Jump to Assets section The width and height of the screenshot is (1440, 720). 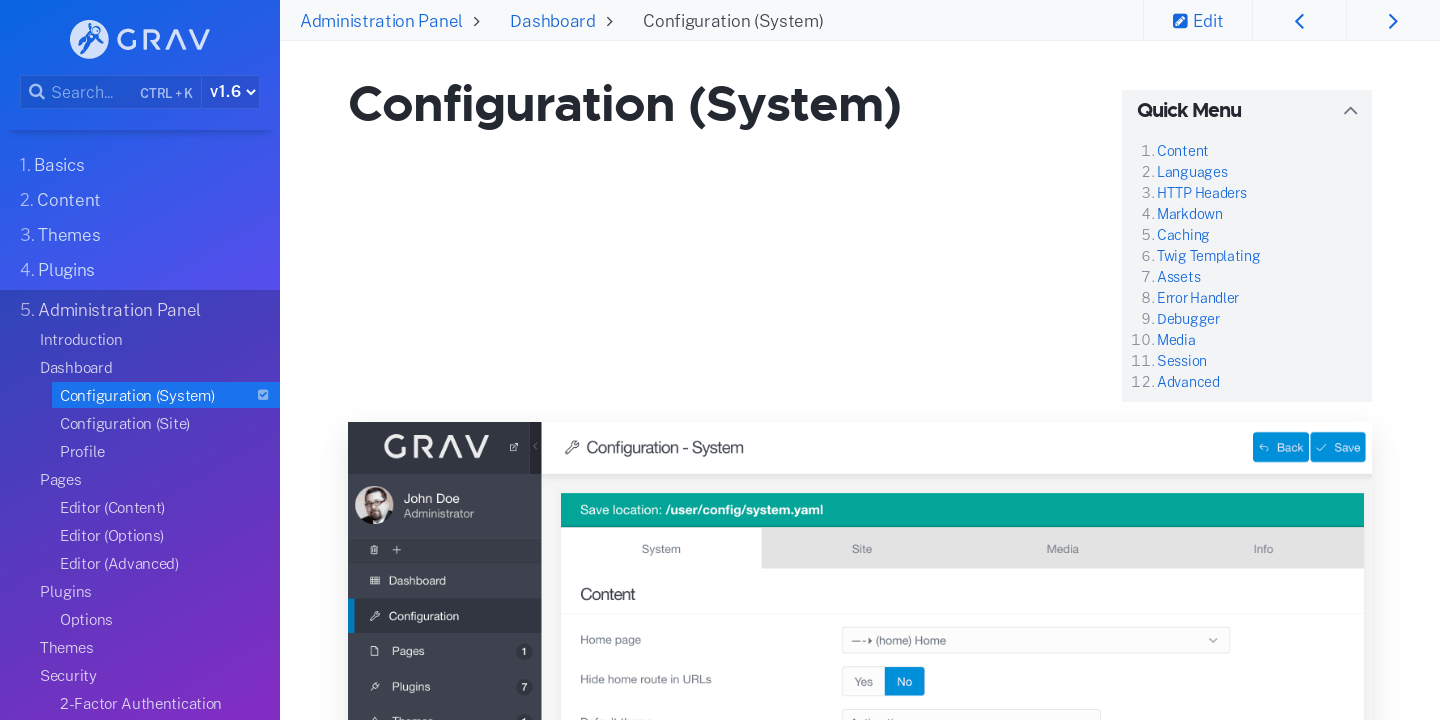click(1179, 277)
